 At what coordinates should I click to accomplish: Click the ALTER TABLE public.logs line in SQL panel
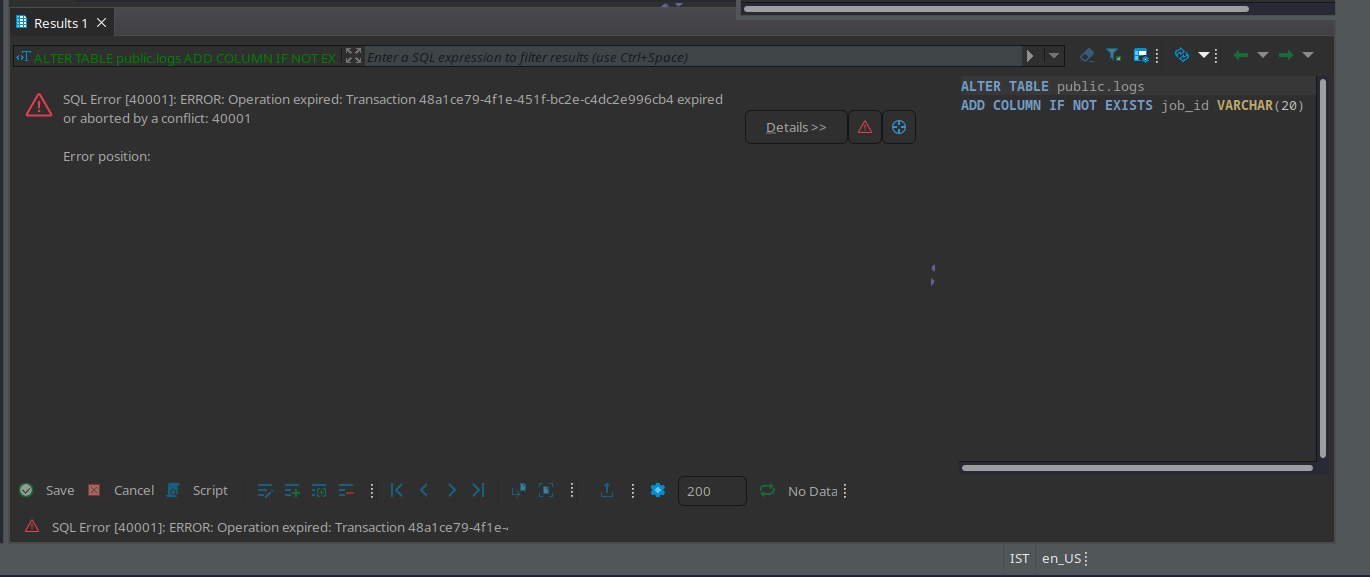1052,86
